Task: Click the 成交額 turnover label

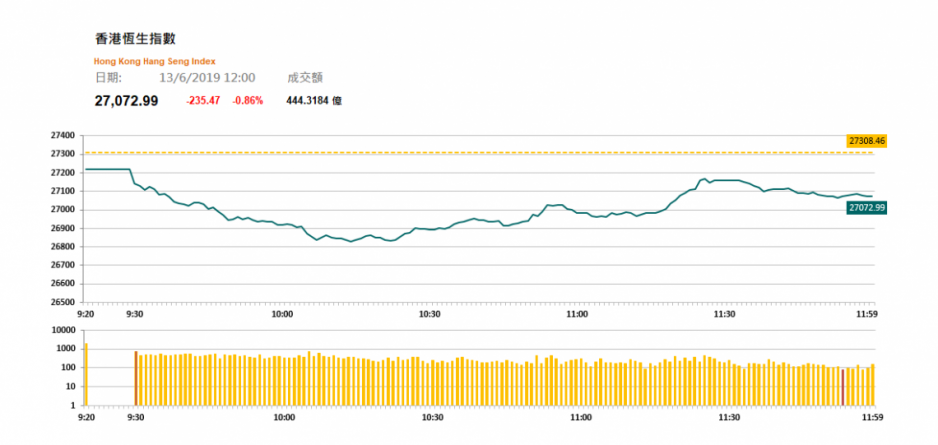Action: click(305, 78)
